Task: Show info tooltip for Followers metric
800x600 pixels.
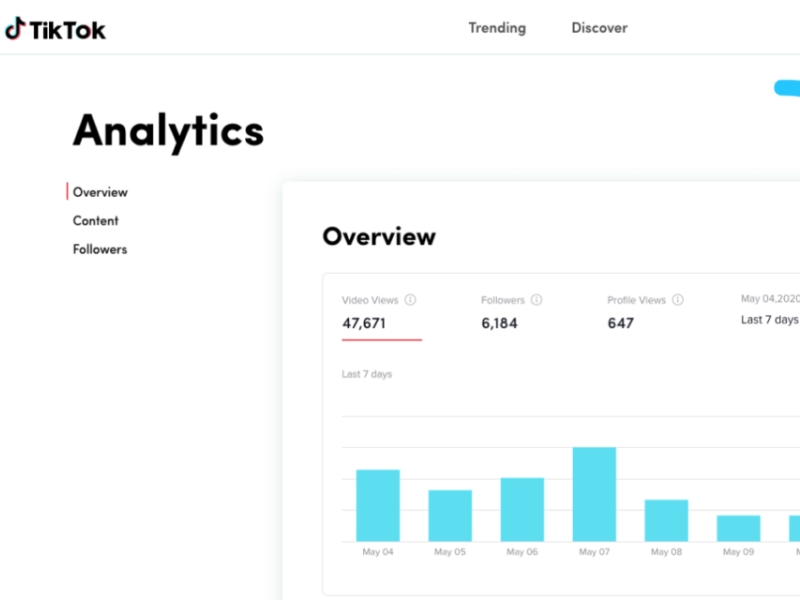Action: click(x=536, y=299)
